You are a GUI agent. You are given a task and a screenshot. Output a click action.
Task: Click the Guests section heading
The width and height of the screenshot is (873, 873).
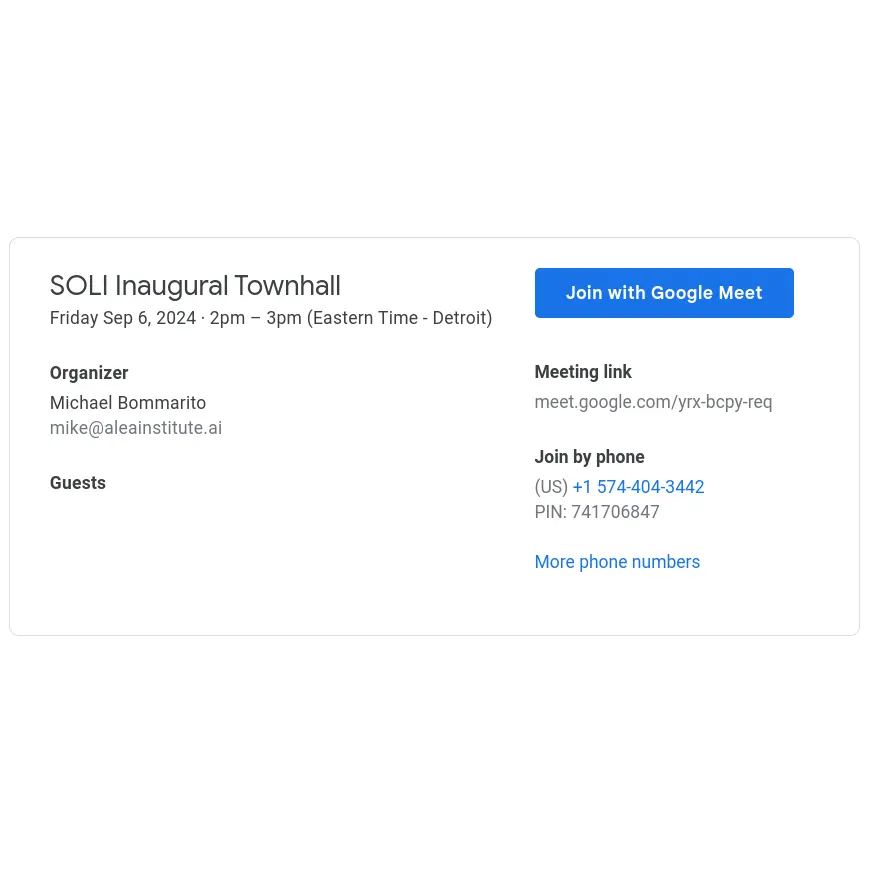[x=78, y=483]
